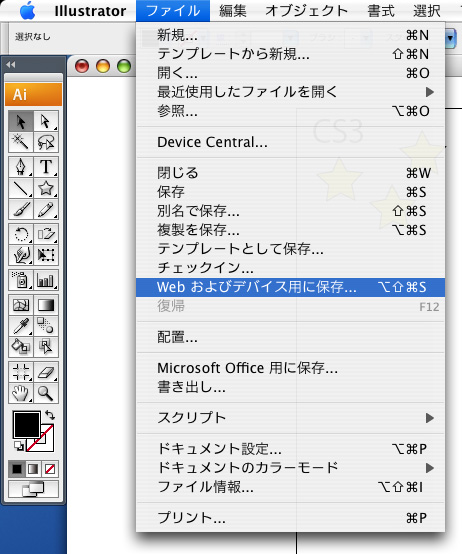Swap fill and stroke colors arrow

[x=50, y=415]
